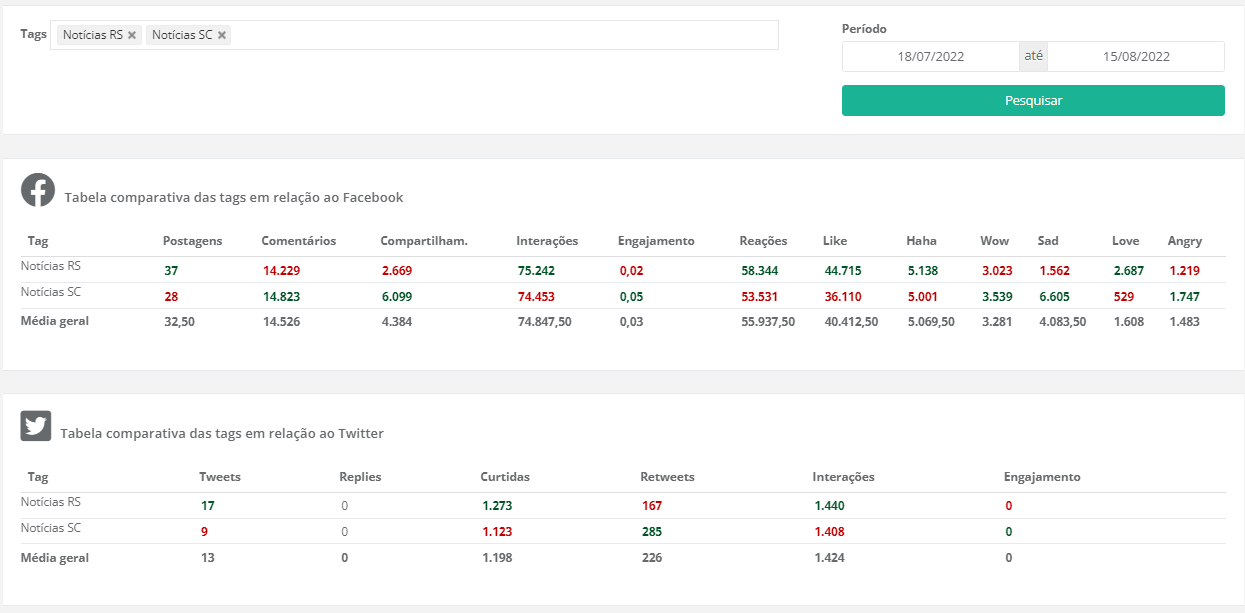This screenshot has height=613, width=1245.
Task: Click the Pesquisar button
Action: tap(1033, 101)
